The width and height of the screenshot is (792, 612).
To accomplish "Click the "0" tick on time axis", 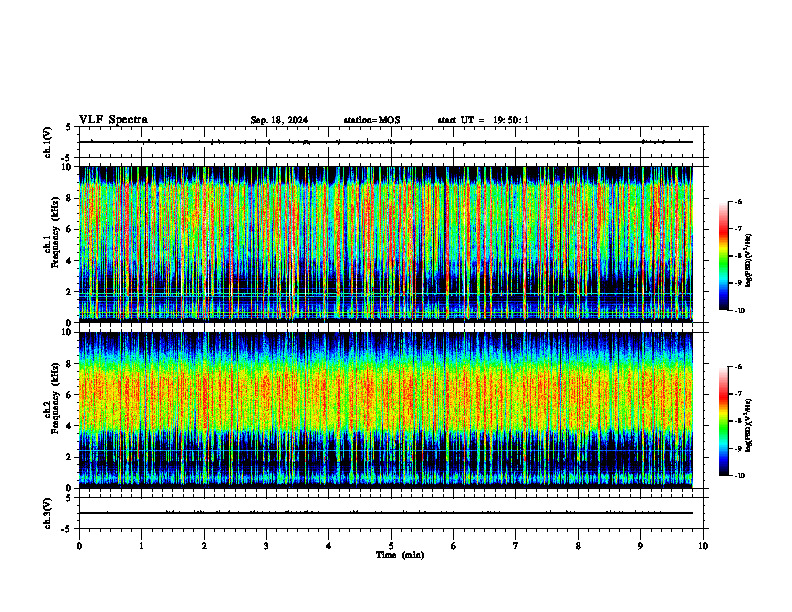I will 79,546.
